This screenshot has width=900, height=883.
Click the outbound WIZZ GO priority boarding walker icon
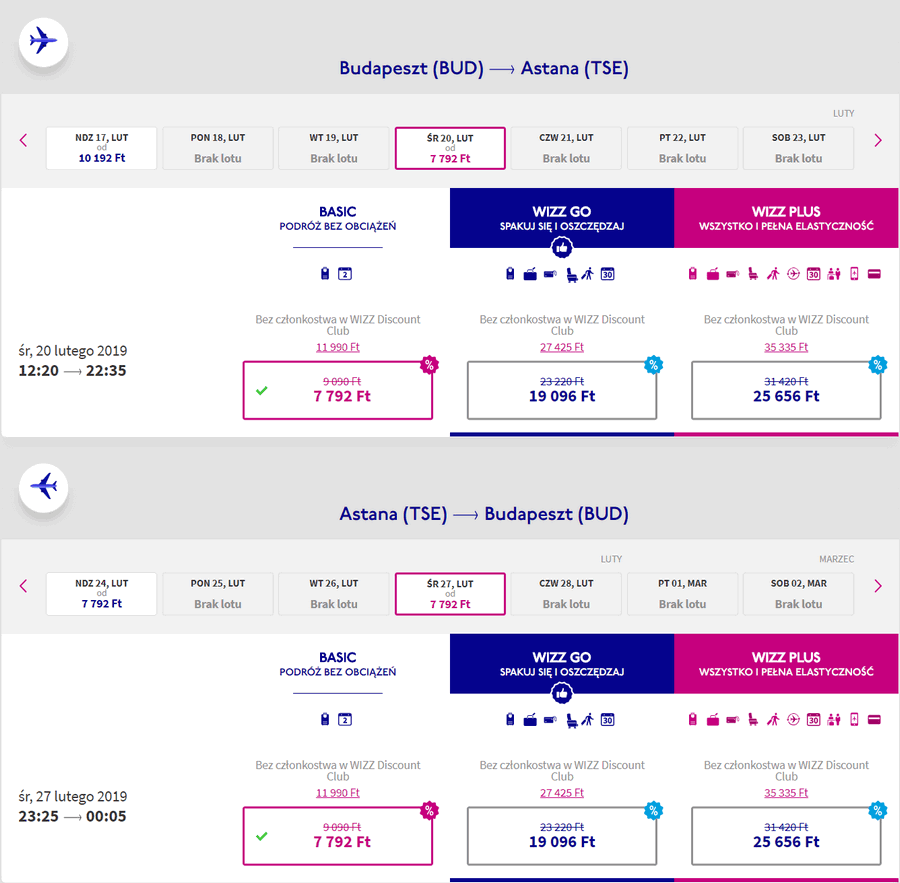(x=587, y=274)
